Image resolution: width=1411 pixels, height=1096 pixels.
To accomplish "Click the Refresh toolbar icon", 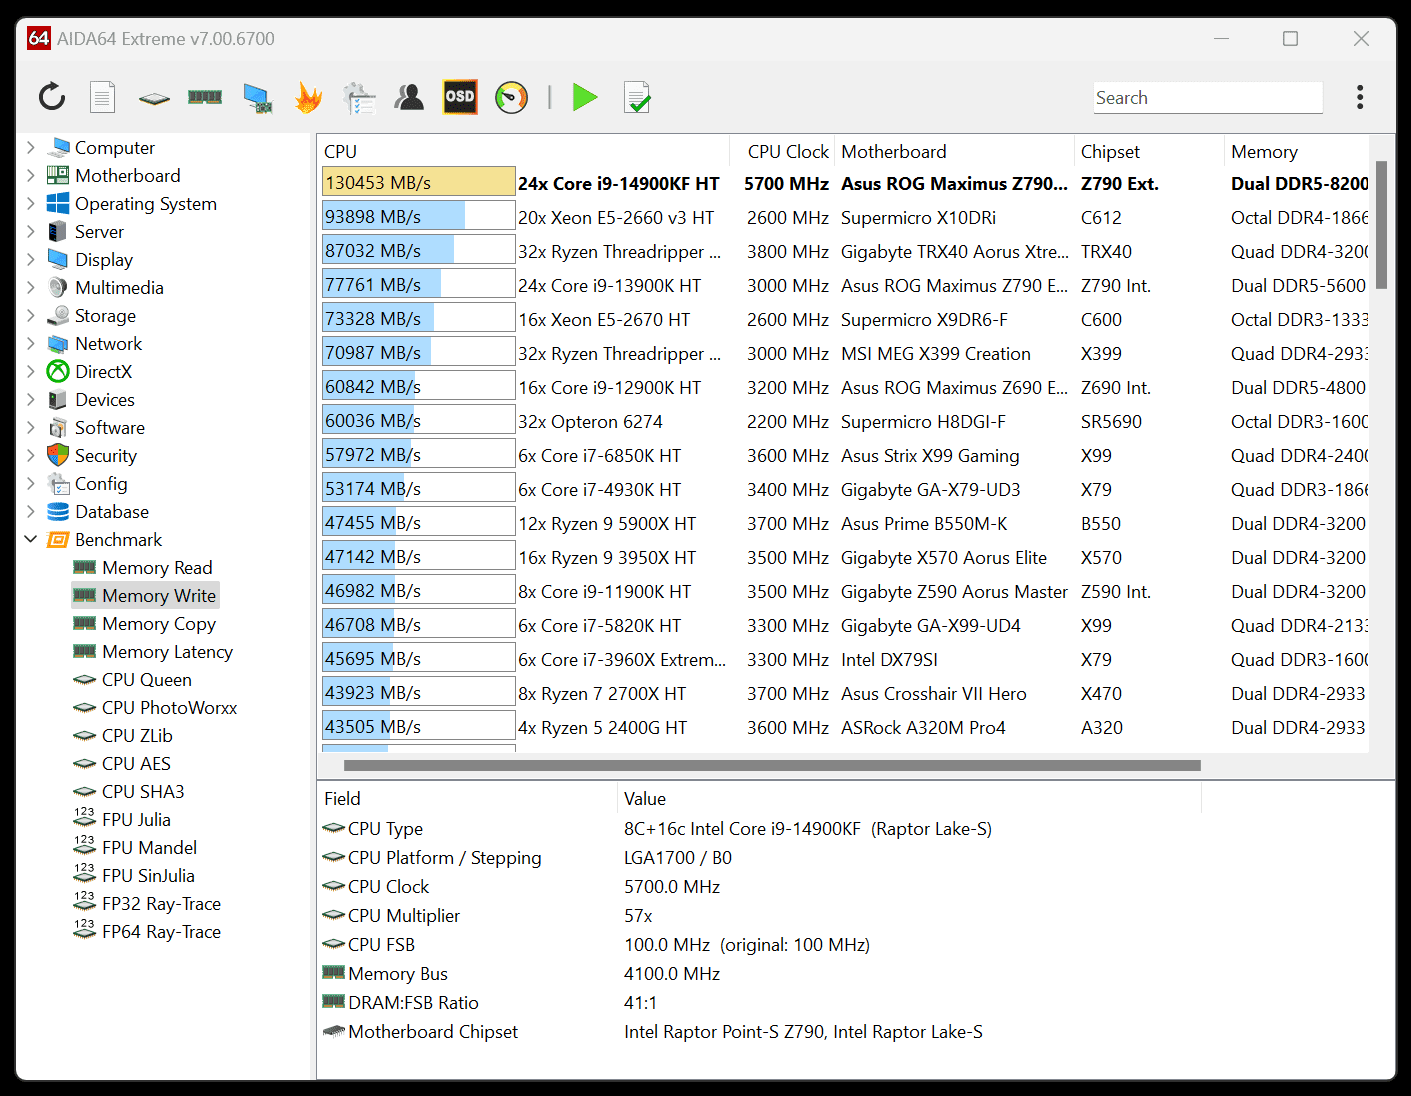I will coord(52,97).
